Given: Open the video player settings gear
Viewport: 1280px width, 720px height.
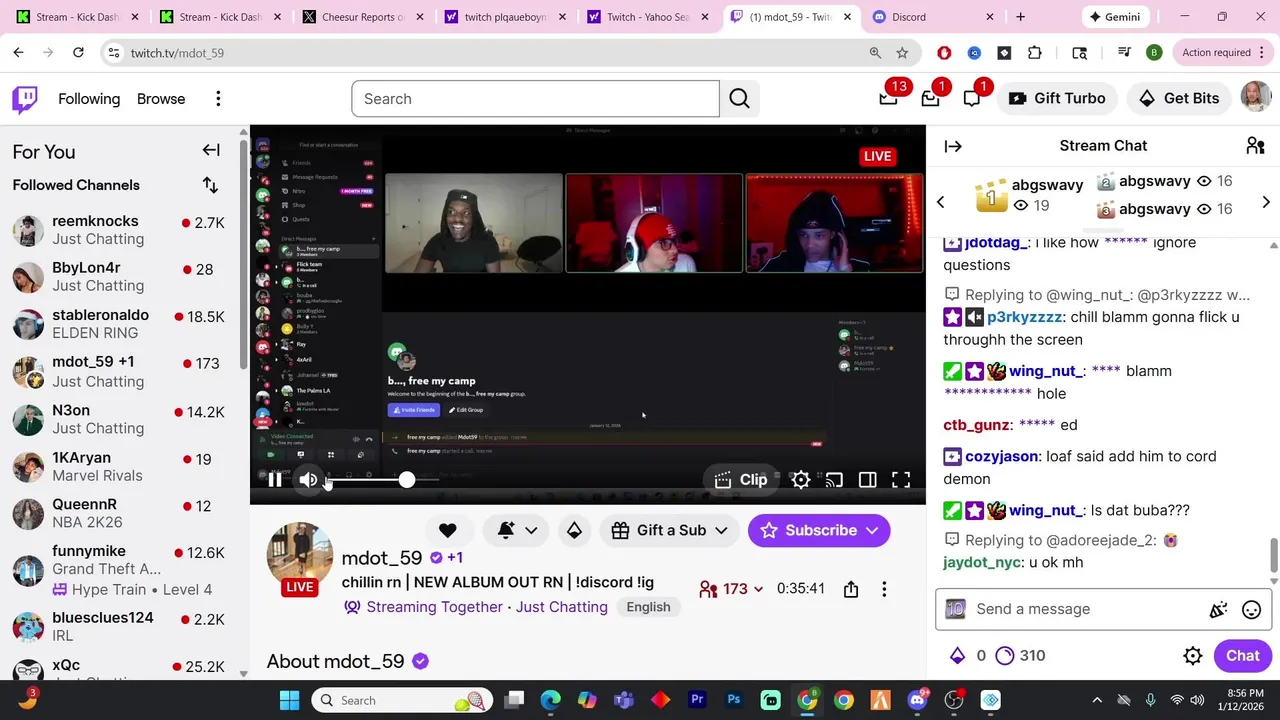Looking at the screenshot, I should [x=801, y=480].
